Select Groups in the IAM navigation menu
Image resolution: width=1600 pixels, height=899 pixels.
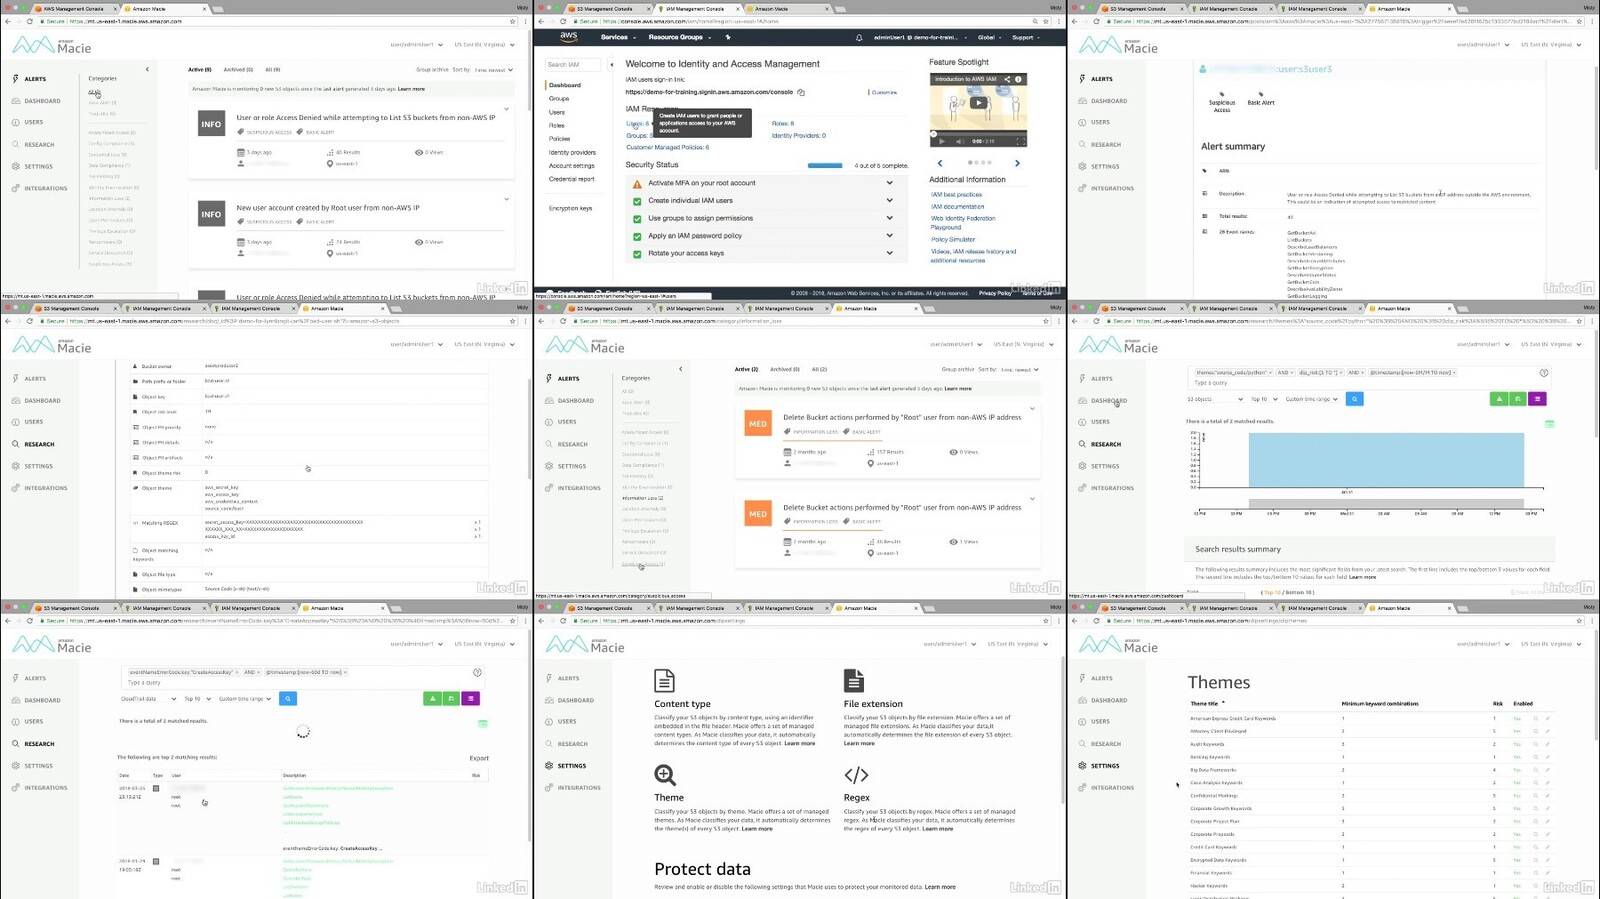tap(559, 99)
